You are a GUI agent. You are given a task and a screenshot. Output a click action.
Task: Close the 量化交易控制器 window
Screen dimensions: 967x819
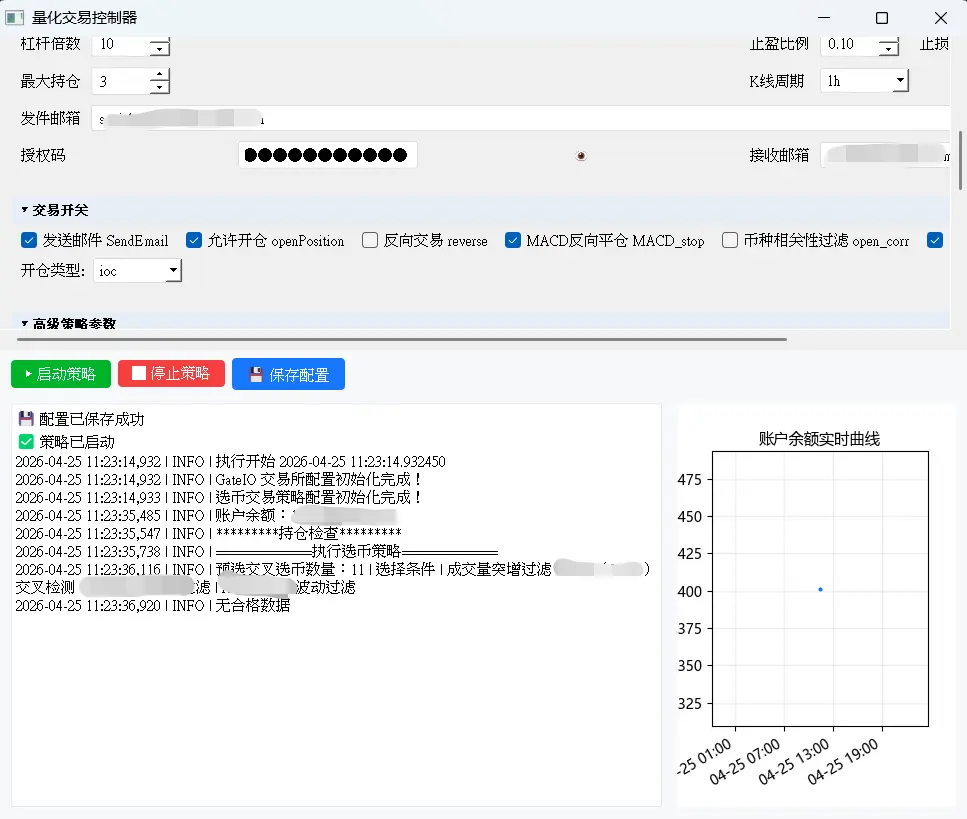click(x=940, y=18)
